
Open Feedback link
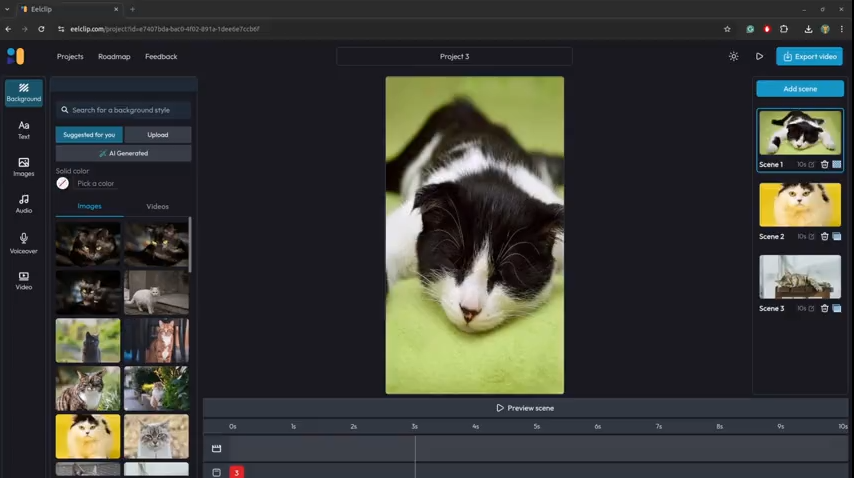[x=161, y=56]
